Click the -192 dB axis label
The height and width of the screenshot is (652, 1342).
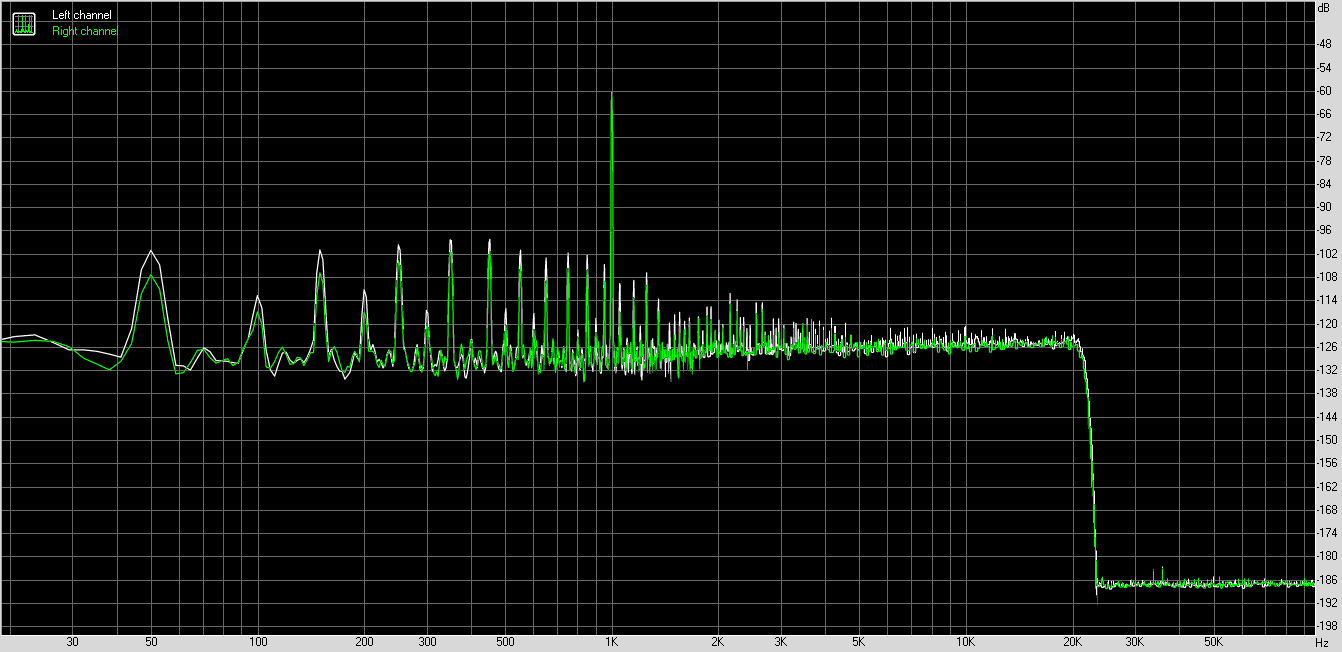(1328, 601)
